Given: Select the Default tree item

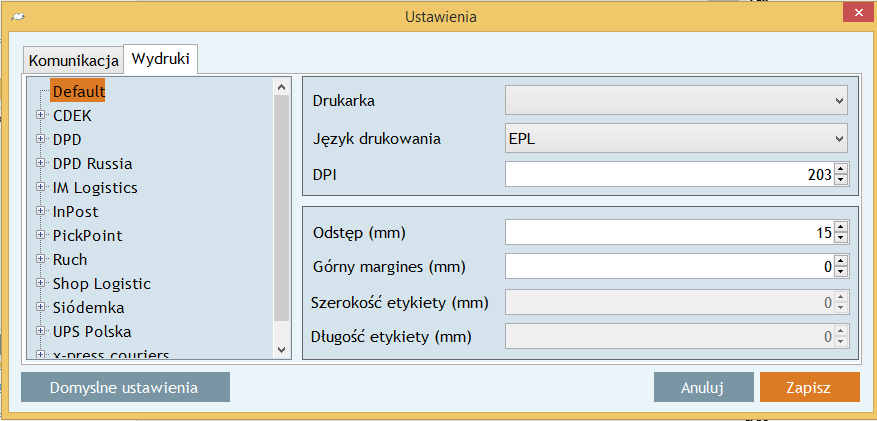Looking at the screenshot, I should point(78,91).
